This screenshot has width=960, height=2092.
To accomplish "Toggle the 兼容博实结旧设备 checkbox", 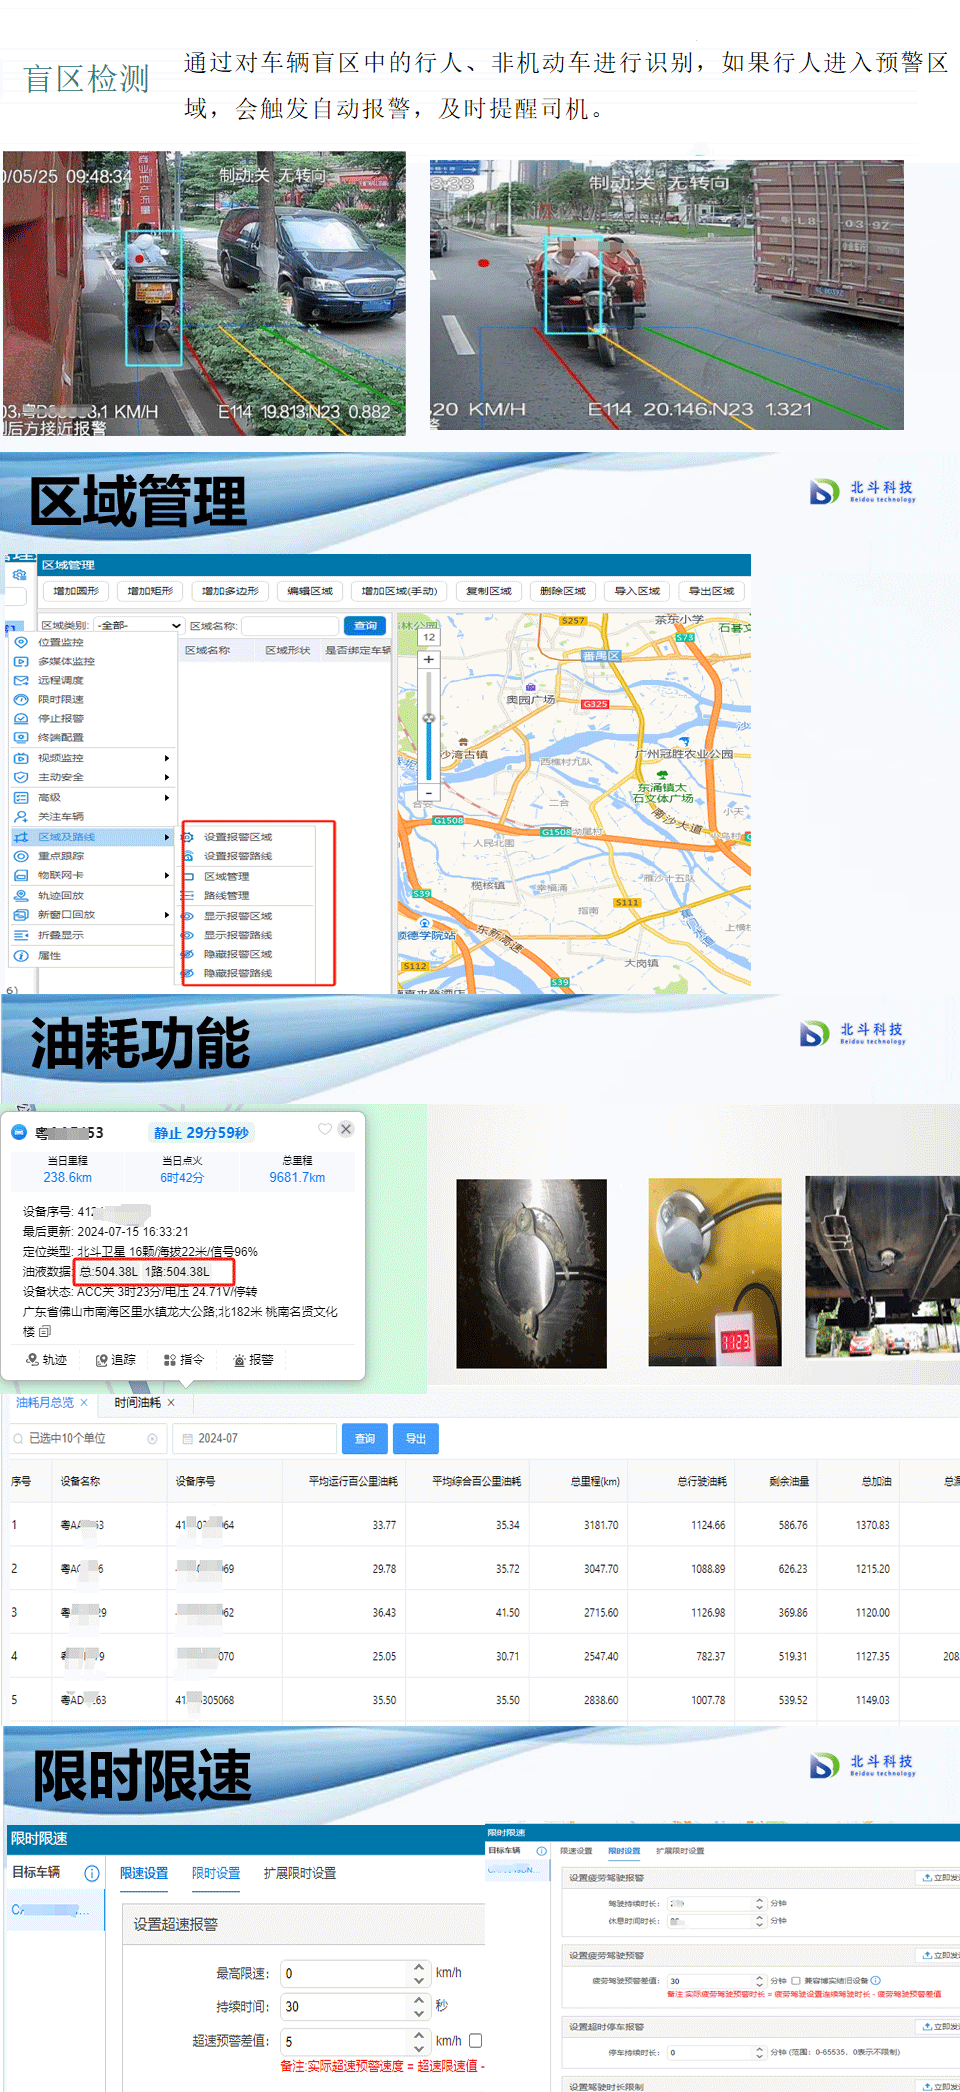I will tap(796, 1980).
